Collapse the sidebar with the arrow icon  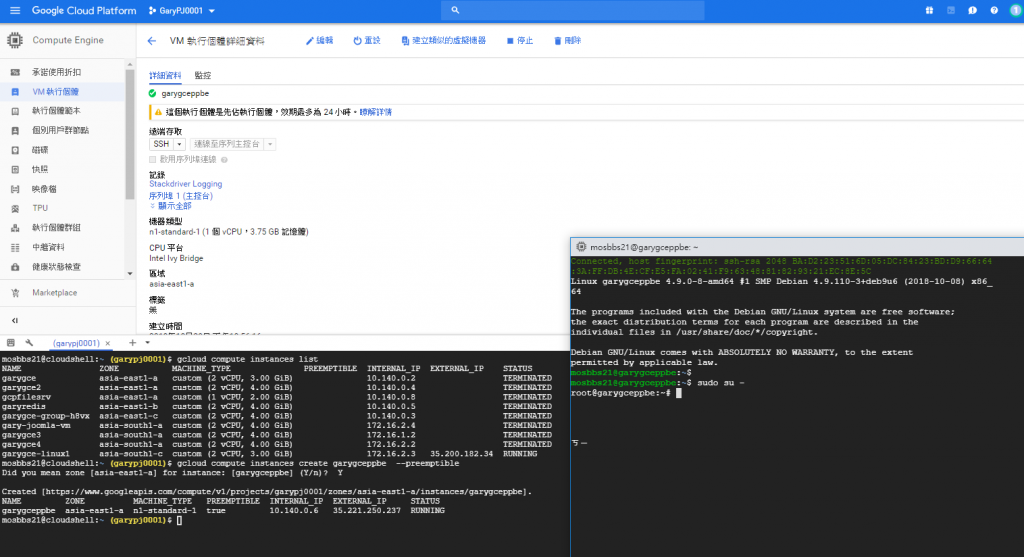[x=15, y=321]
